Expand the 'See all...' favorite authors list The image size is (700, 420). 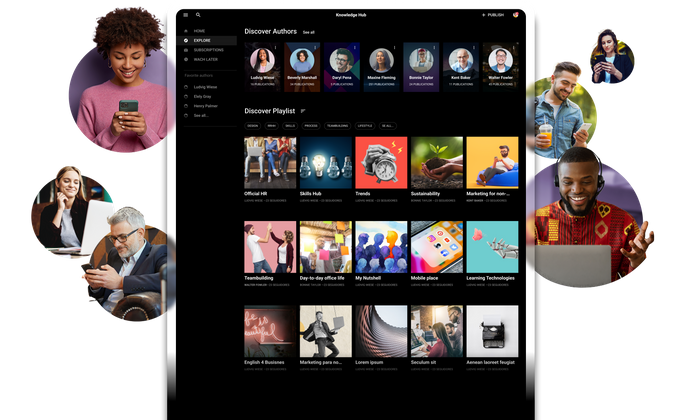coord(201,115)
